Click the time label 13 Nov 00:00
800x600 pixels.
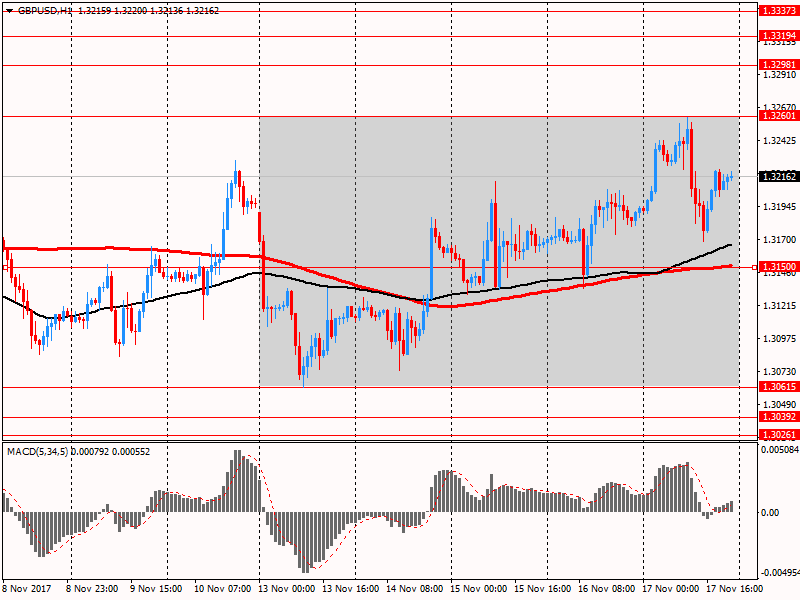[286, 588]
